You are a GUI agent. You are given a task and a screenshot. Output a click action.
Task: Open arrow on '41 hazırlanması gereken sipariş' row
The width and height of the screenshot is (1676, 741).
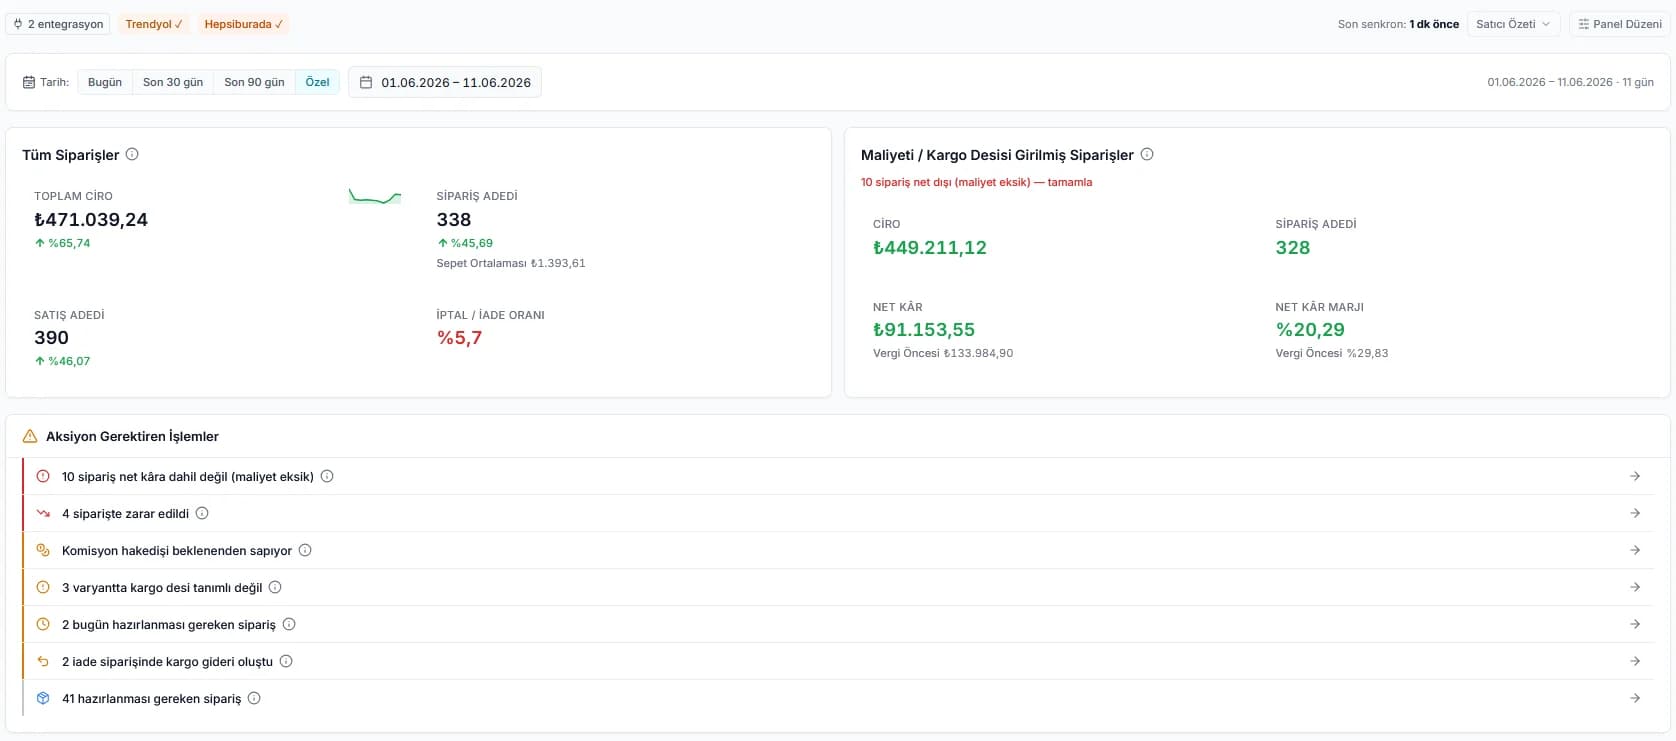[x=1635, y=698]
